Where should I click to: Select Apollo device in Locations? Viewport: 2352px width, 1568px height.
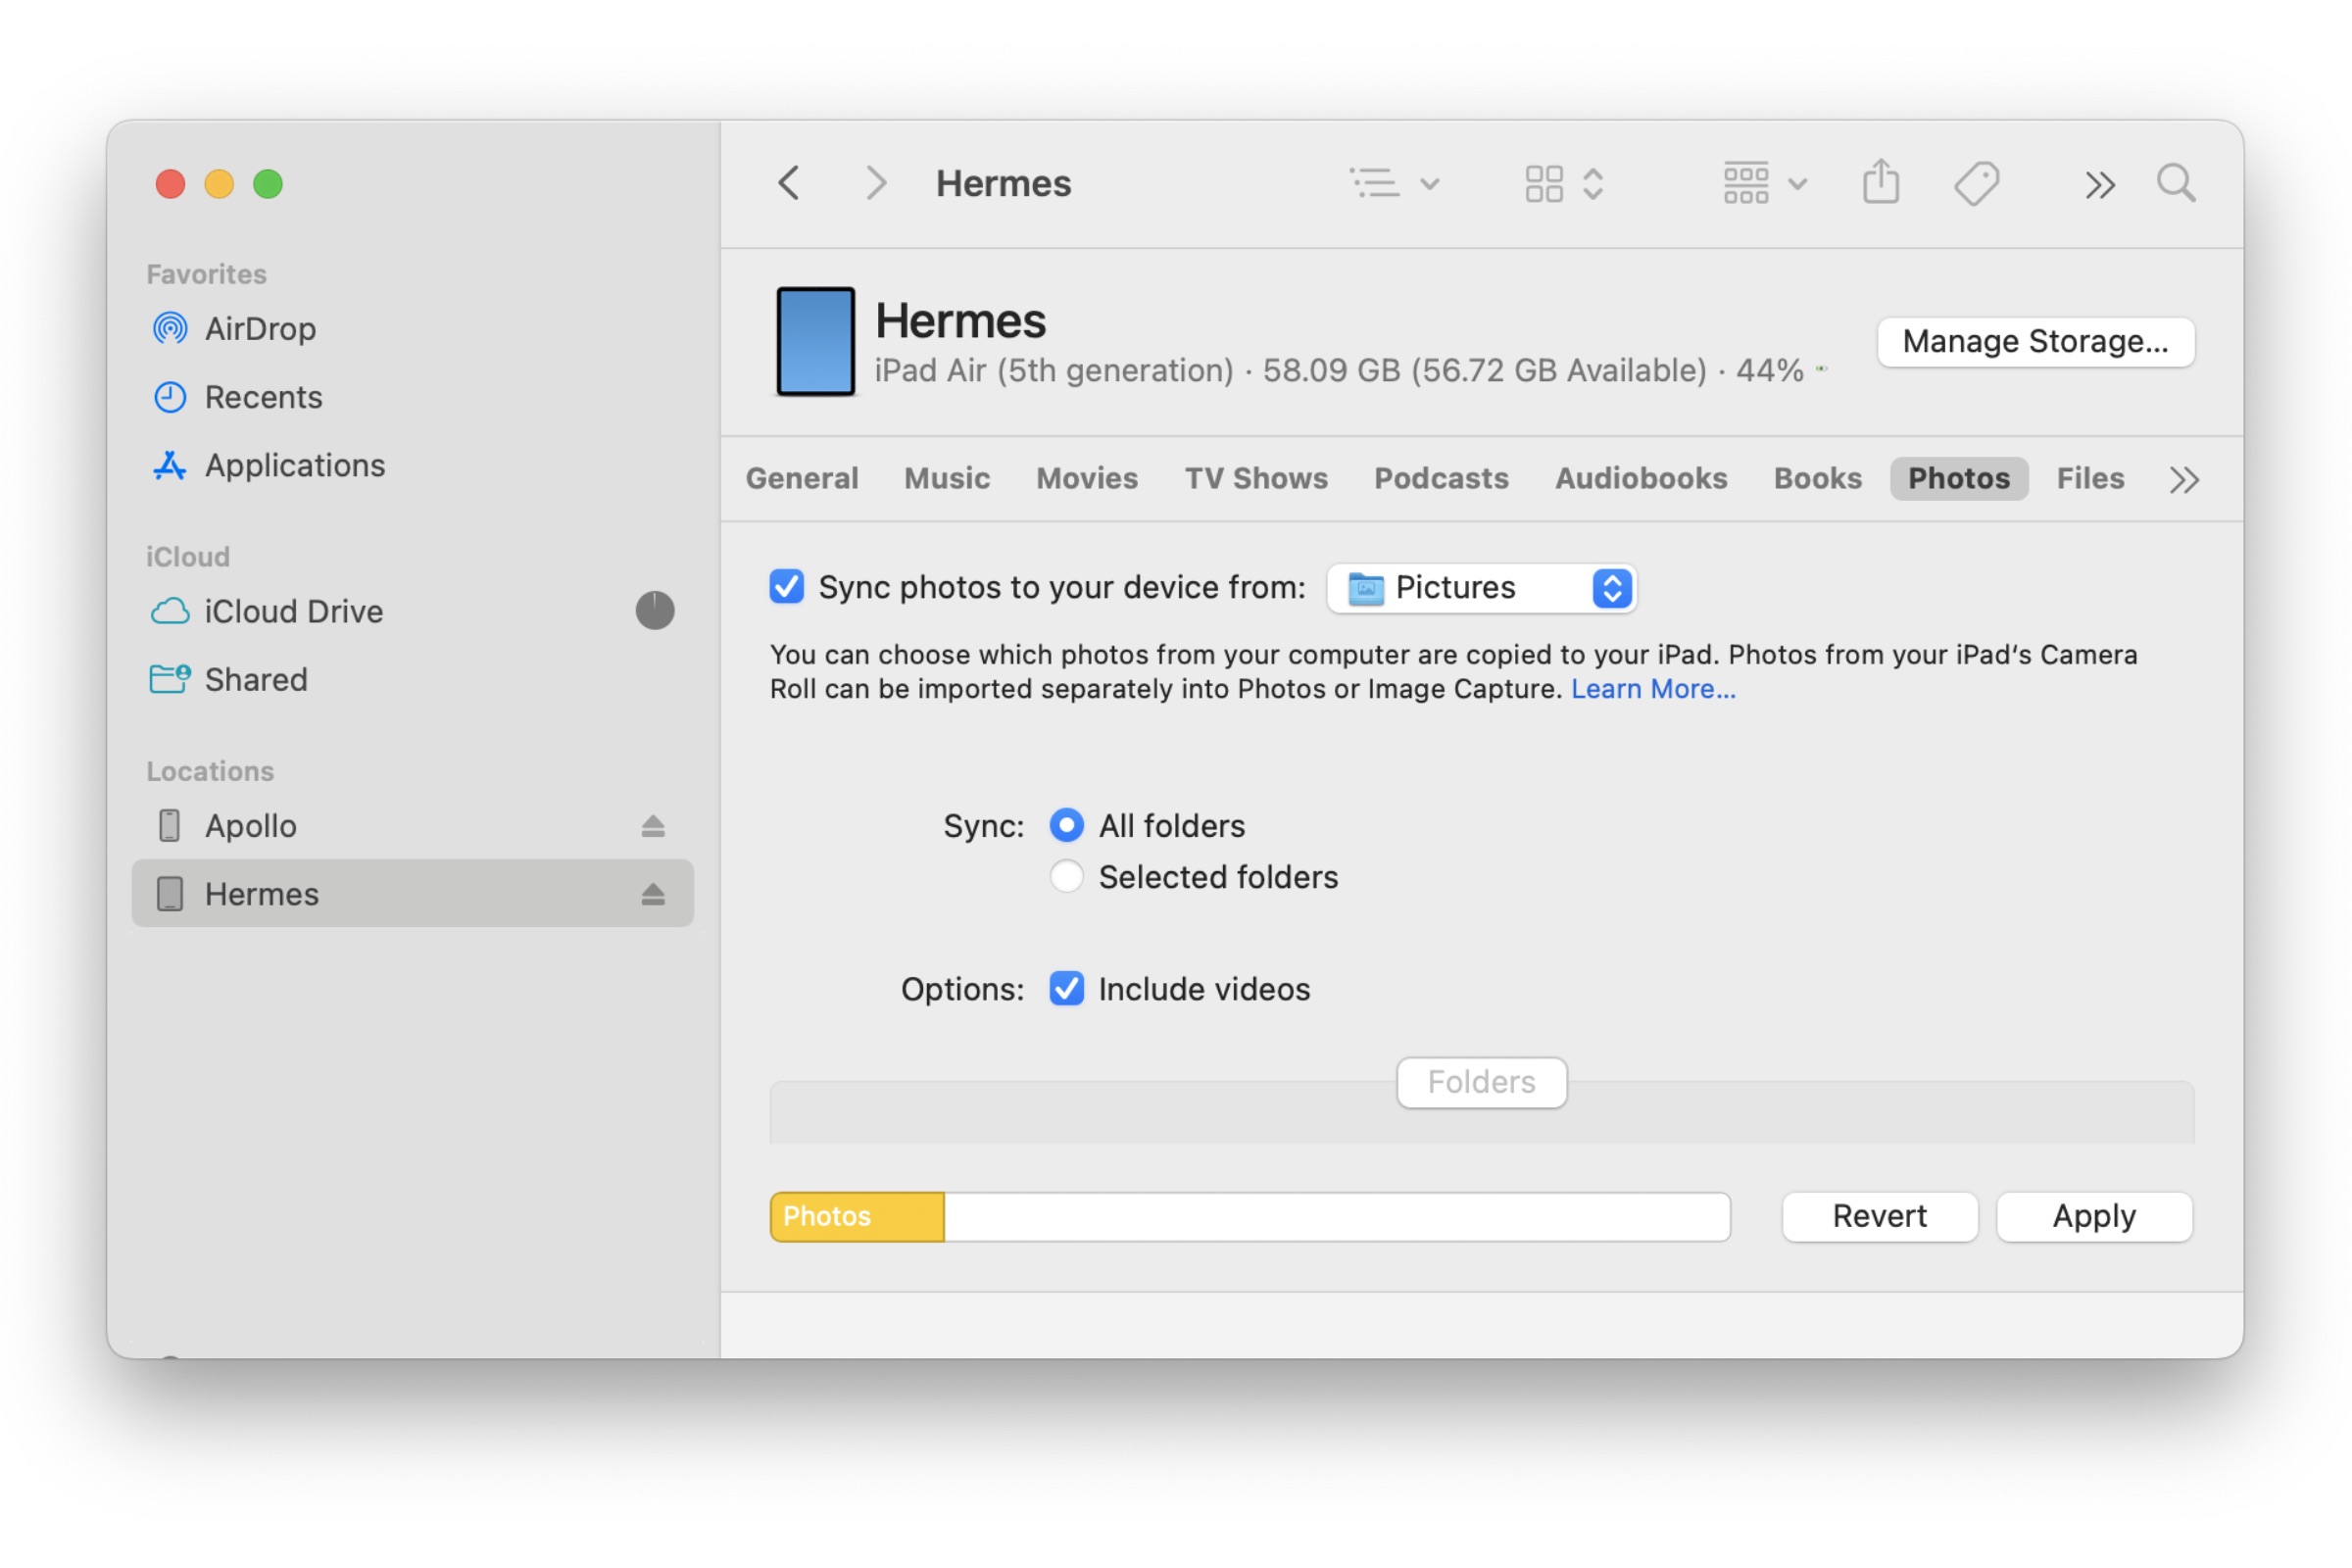412,826
